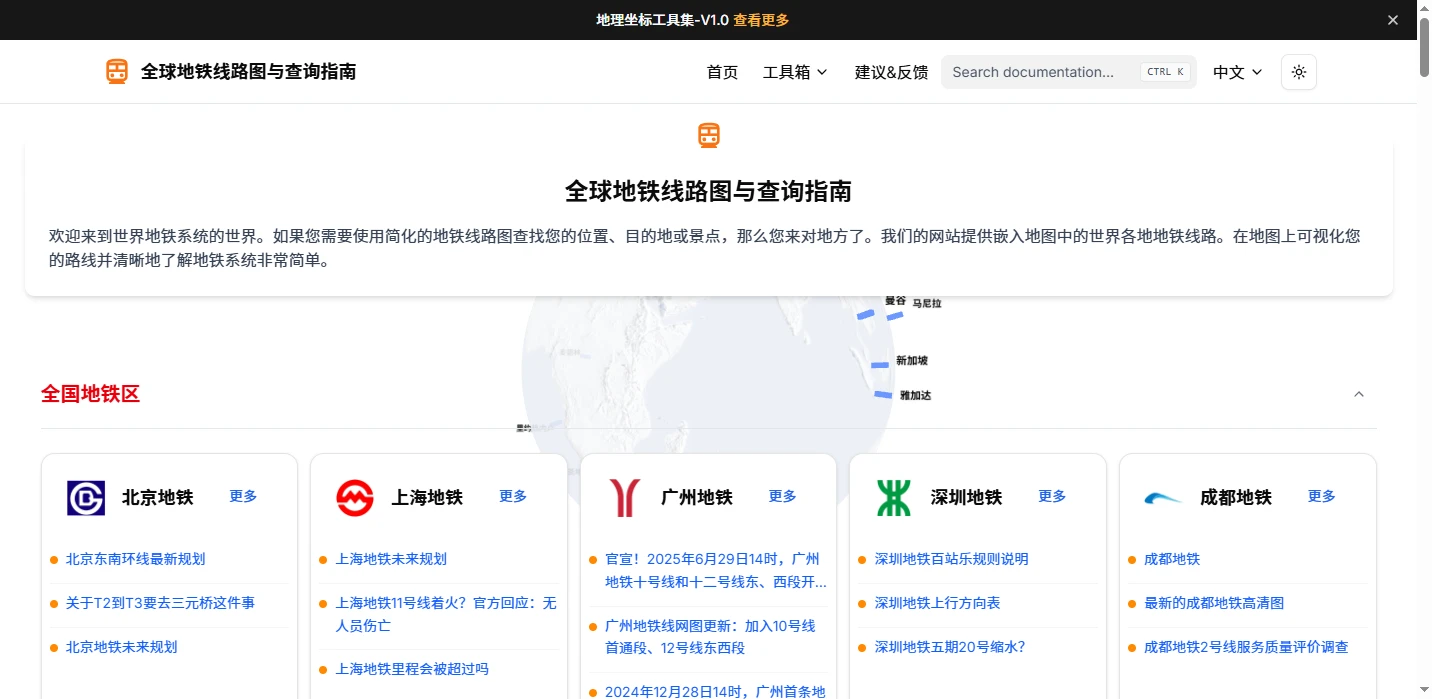
Task: Open the 上海地铁未来规划 article
Action: (391, 559)
